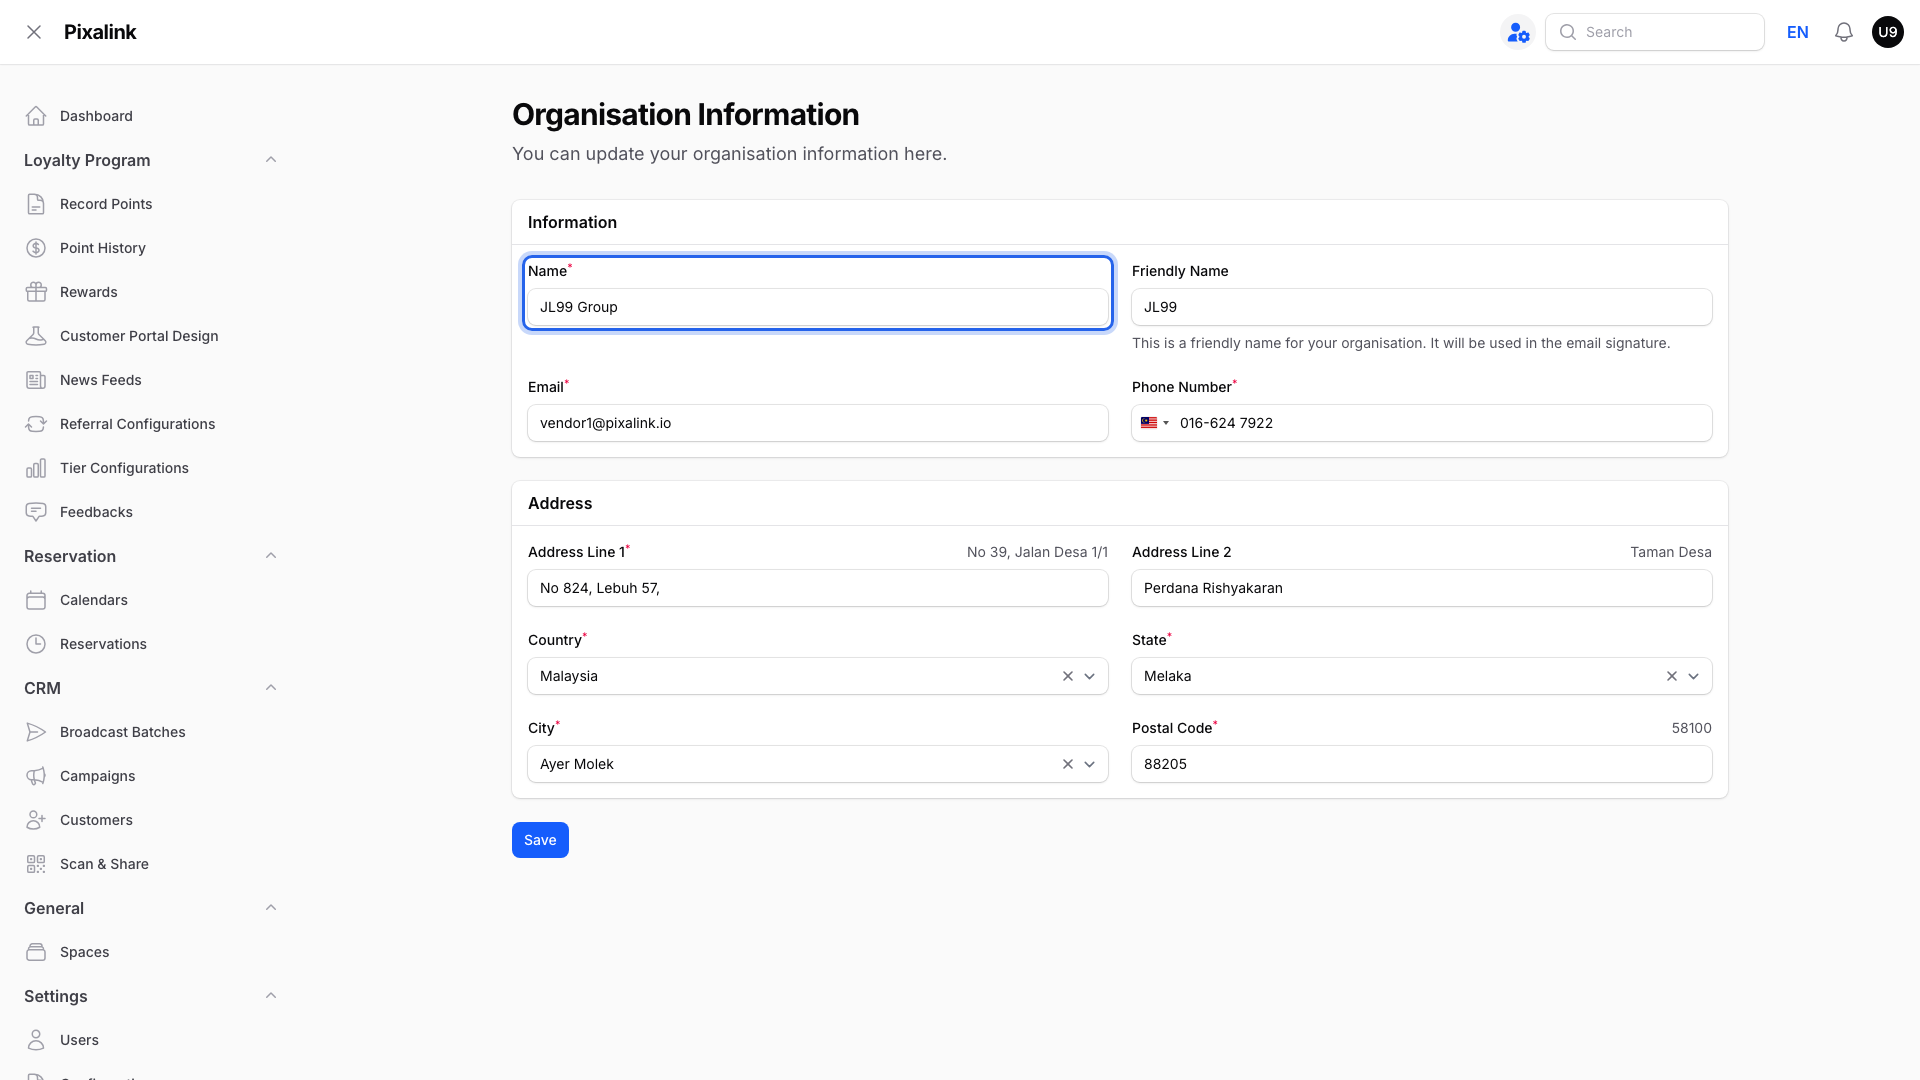Go to Point History page

click(103, 248)
